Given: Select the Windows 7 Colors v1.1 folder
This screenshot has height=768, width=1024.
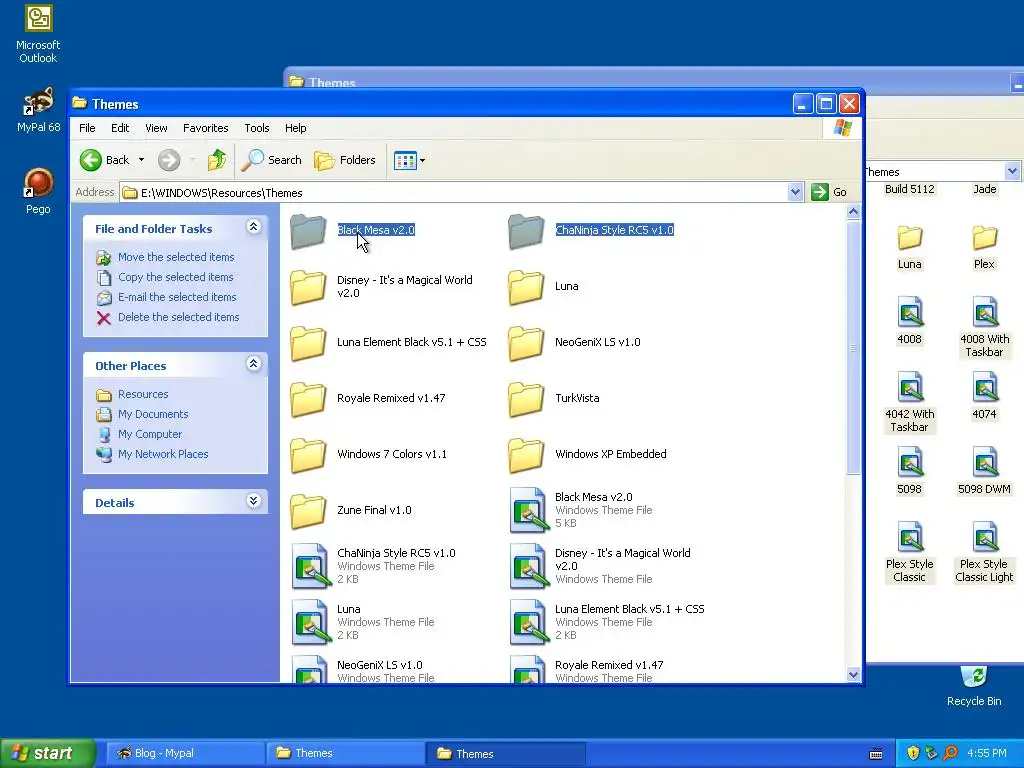Looking at the screenshot, I should click(x=308, y=455).
